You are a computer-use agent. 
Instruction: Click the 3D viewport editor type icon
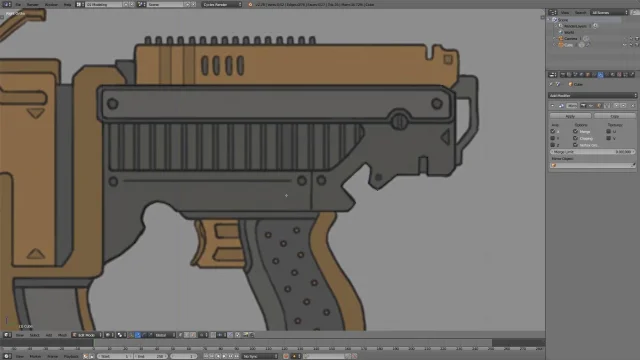7,335
